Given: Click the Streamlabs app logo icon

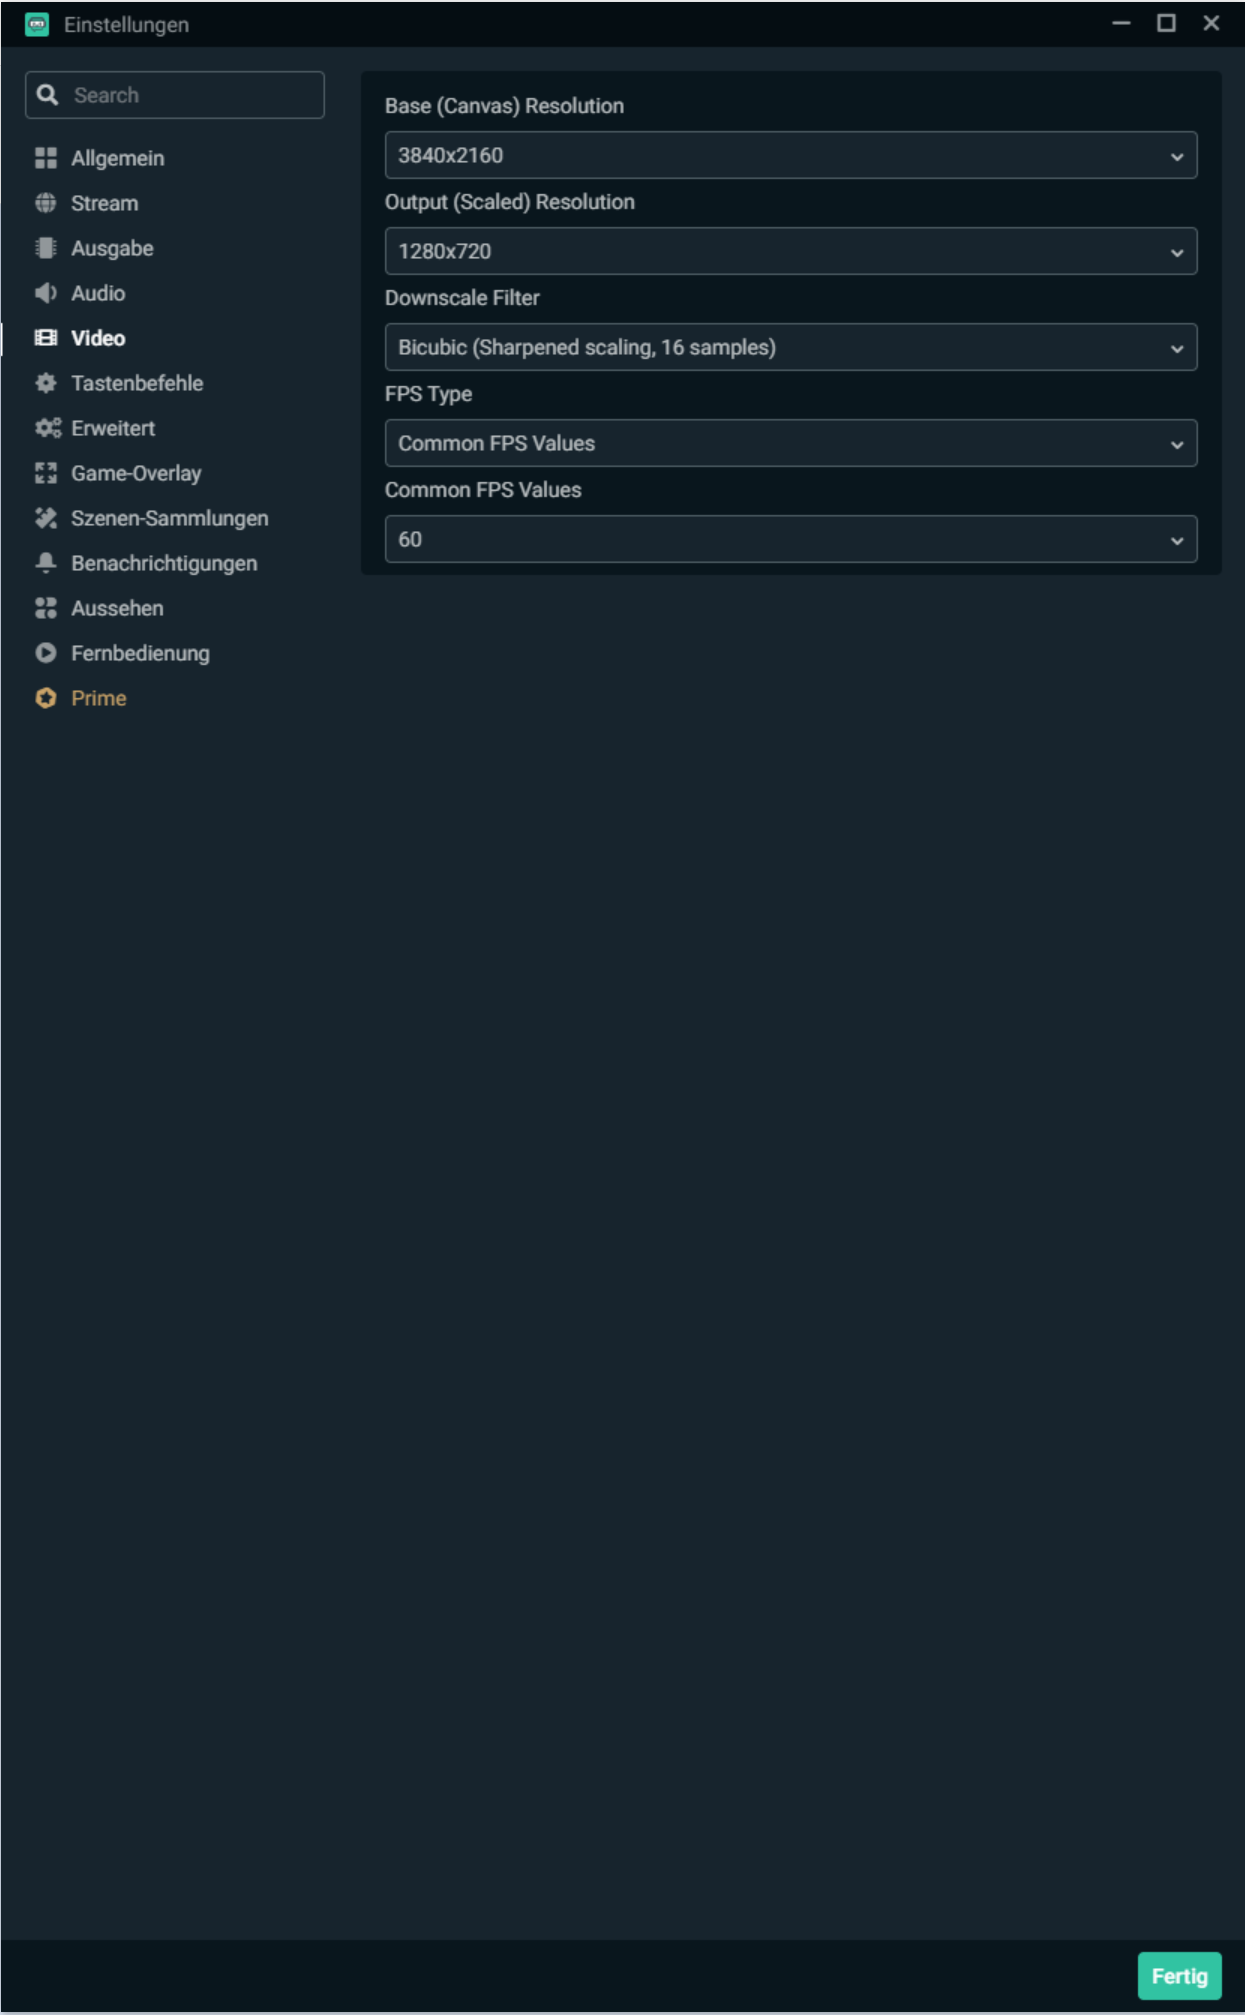Looking at the screenshot, I should (37, 25).
